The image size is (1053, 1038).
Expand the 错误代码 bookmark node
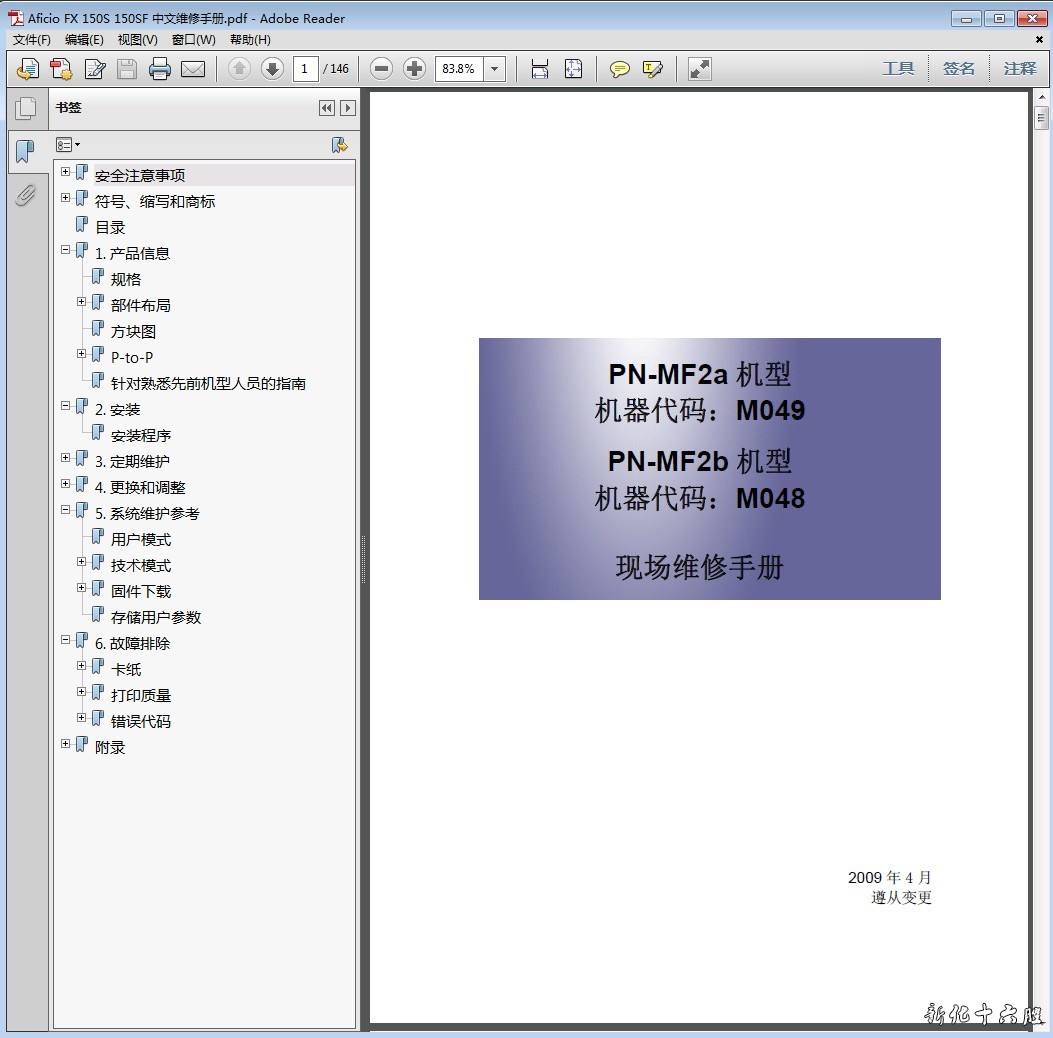(x=82, y=718)
